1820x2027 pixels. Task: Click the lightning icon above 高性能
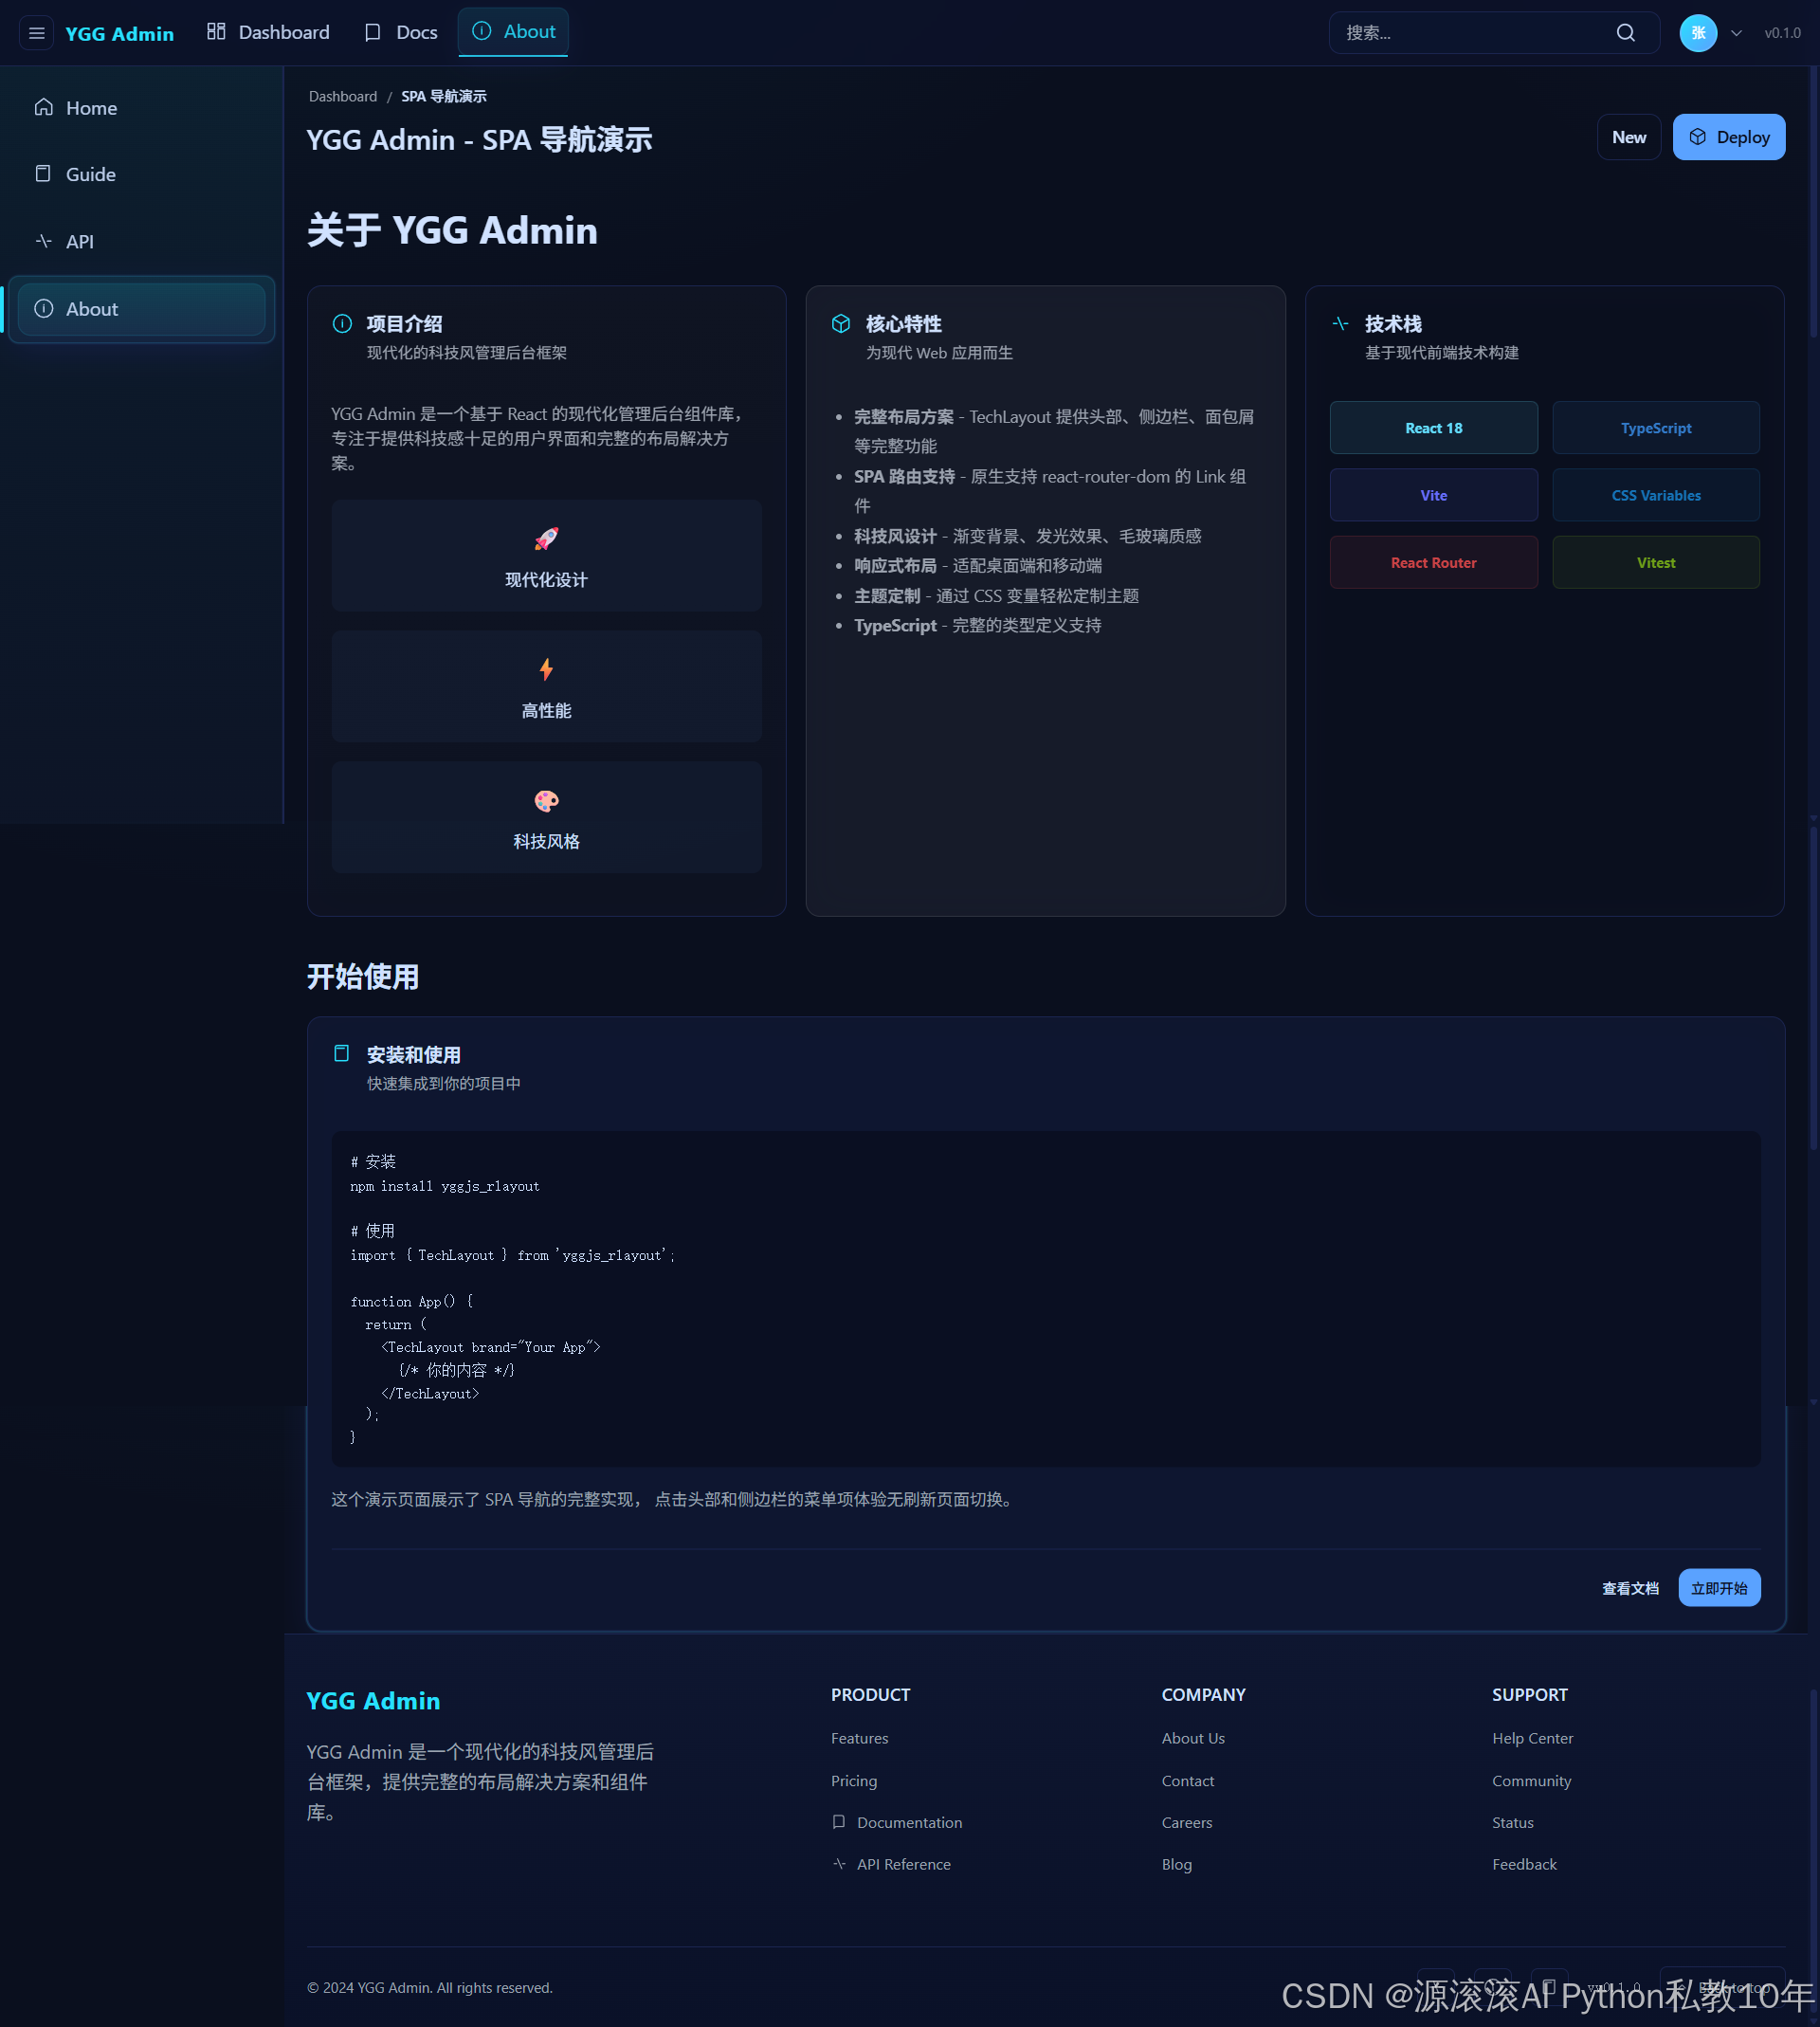546,669
